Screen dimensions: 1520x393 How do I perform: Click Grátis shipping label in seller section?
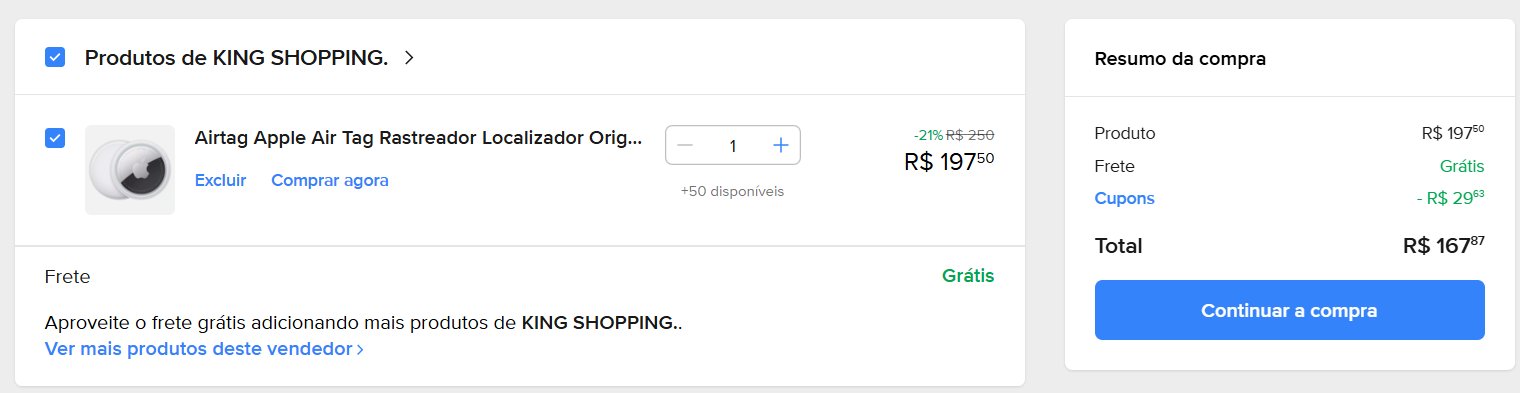point(968,276)
